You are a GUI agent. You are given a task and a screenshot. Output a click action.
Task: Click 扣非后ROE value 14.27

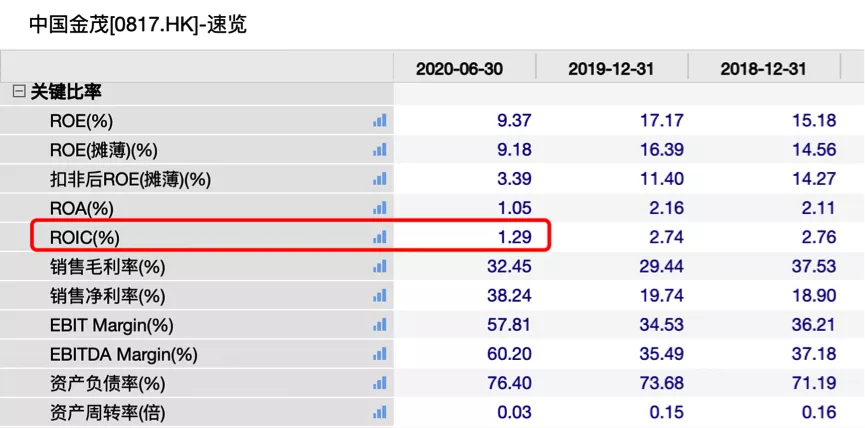pos(812,179)
